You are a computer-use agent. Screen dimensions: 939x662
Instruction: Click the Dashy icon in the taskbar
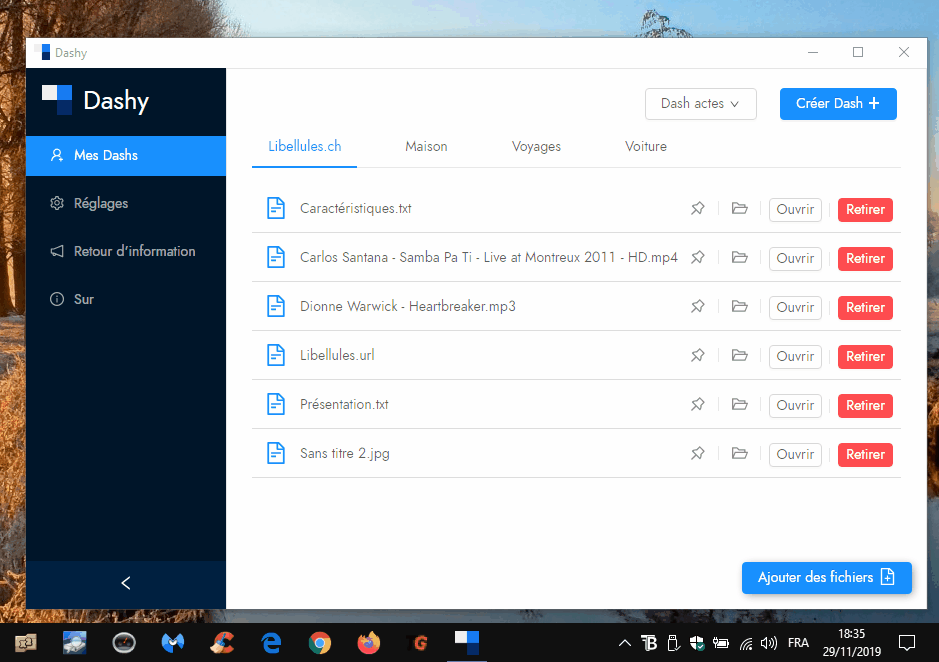tap(467, 642)
